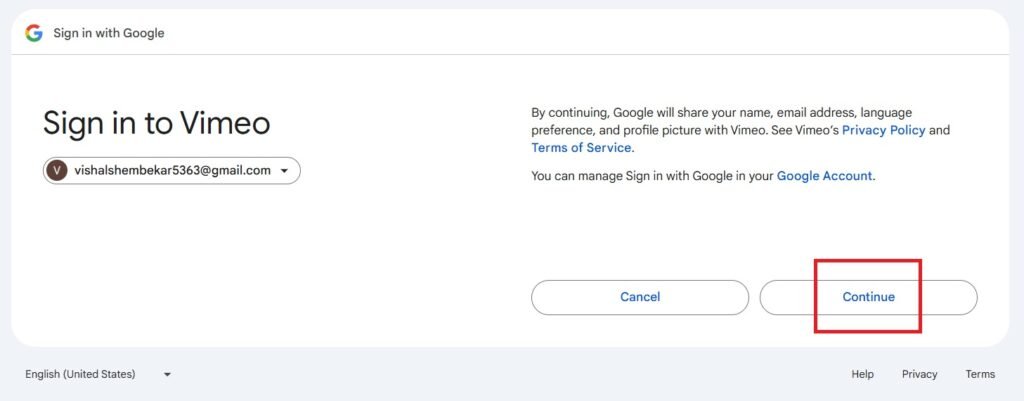Click the "Sign in with Google" header text

coord(109,33)
